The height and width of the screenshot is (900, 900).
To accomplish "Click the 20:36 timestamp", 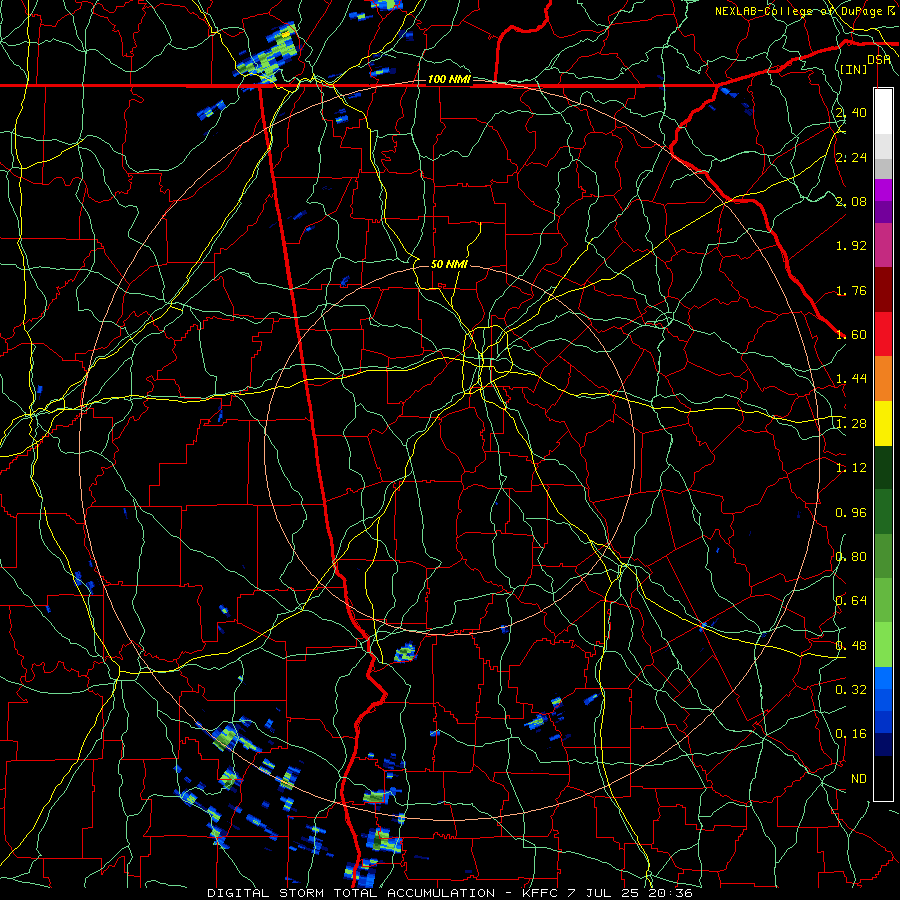I will [672, 893].
